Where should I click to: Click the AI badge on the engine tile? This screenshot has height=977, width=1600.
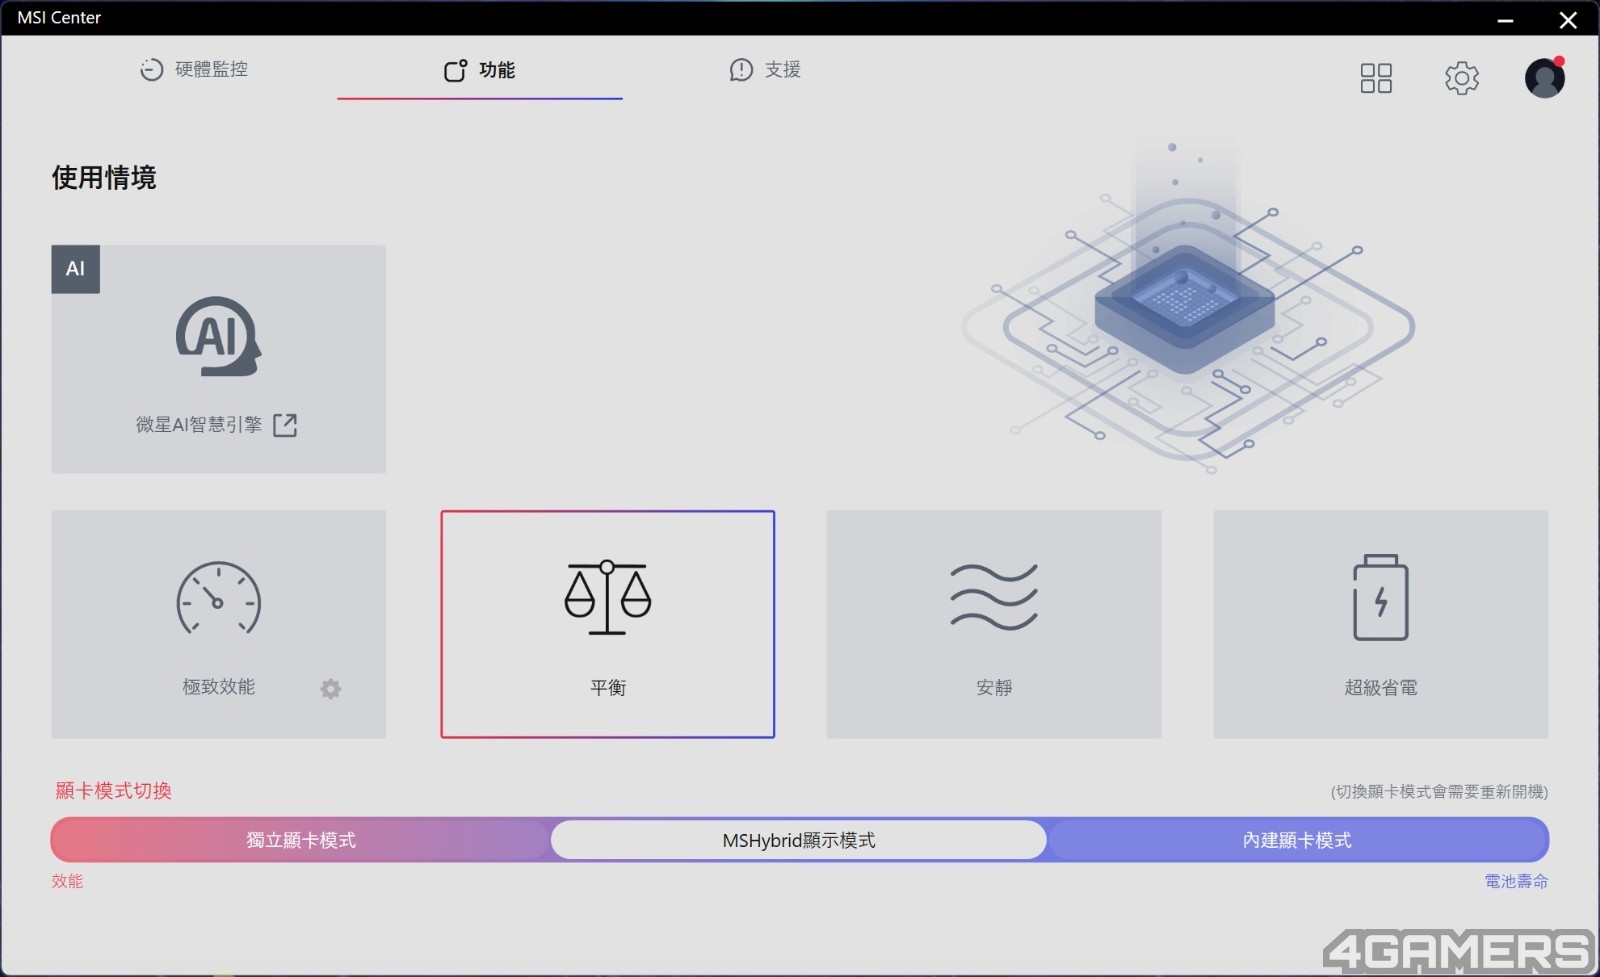(x=75, y=269)
